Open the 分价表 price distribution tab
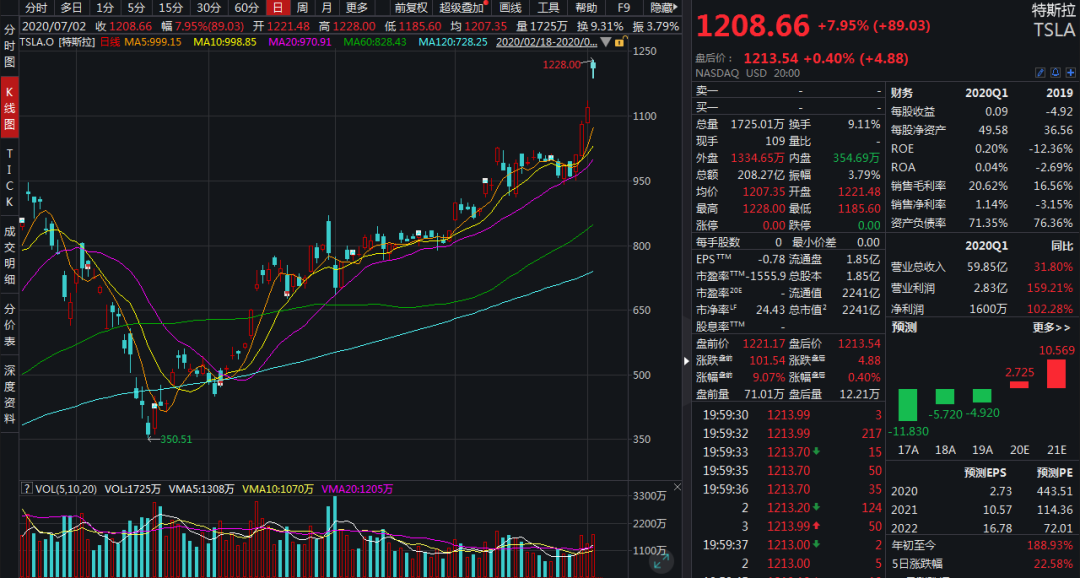1080x578 pixels. (x=10, y=325)
